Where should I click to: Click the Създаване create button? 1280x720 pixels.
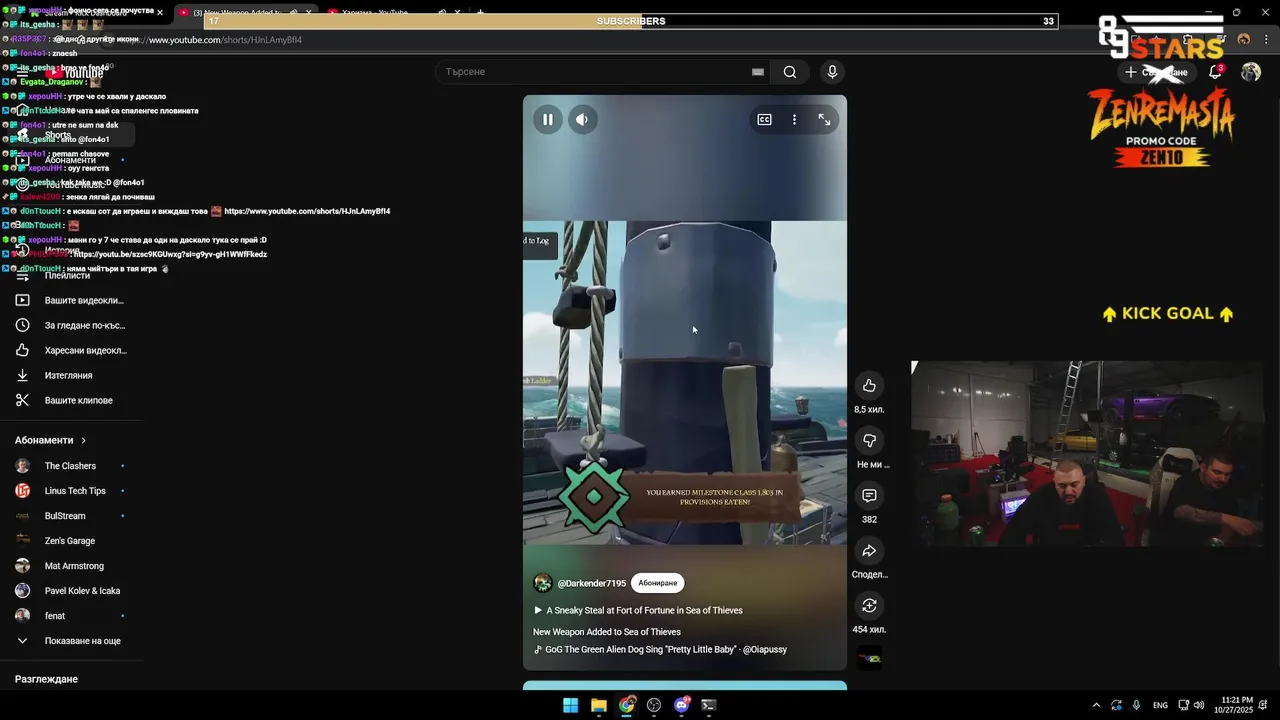tap(1156, 72)
